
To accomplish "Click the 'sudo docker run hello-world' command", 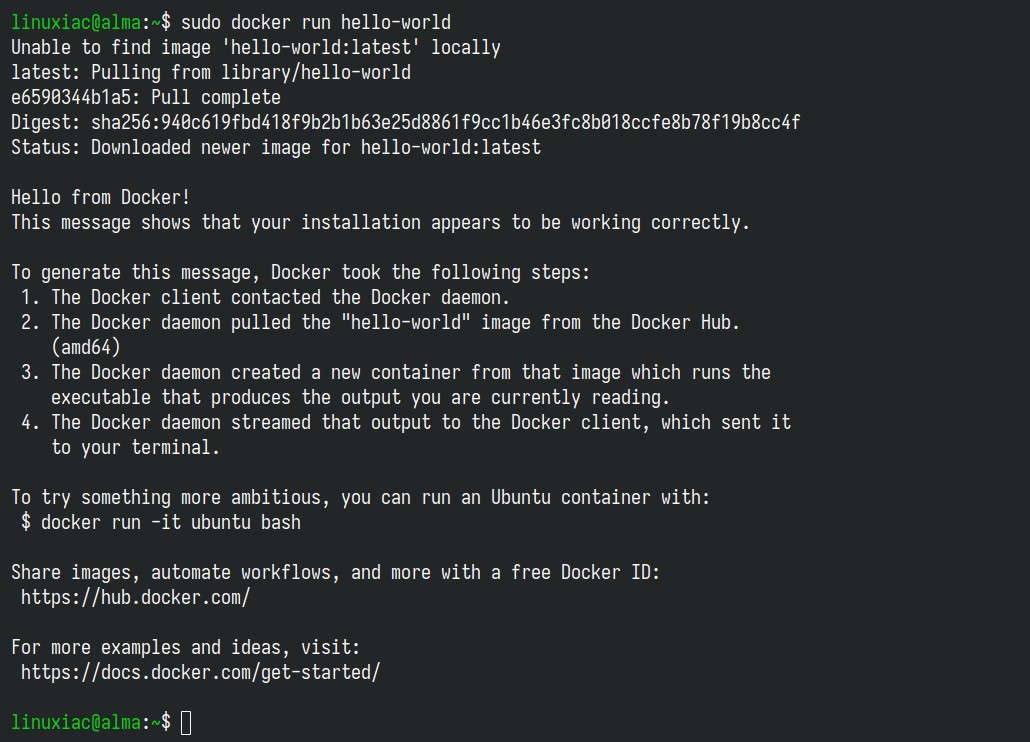I will click(316, 22).
